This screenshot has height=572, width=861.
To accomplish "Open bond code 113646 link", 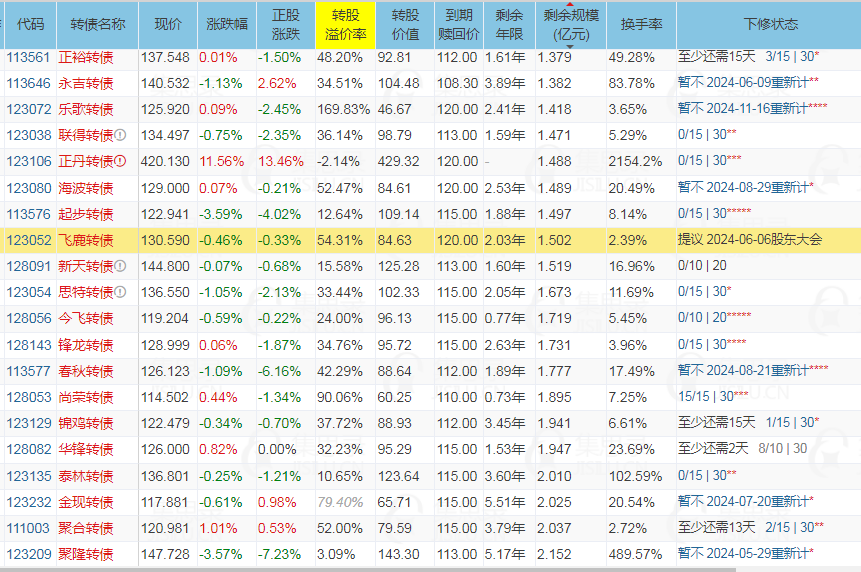I will click(x=28, y=83).
